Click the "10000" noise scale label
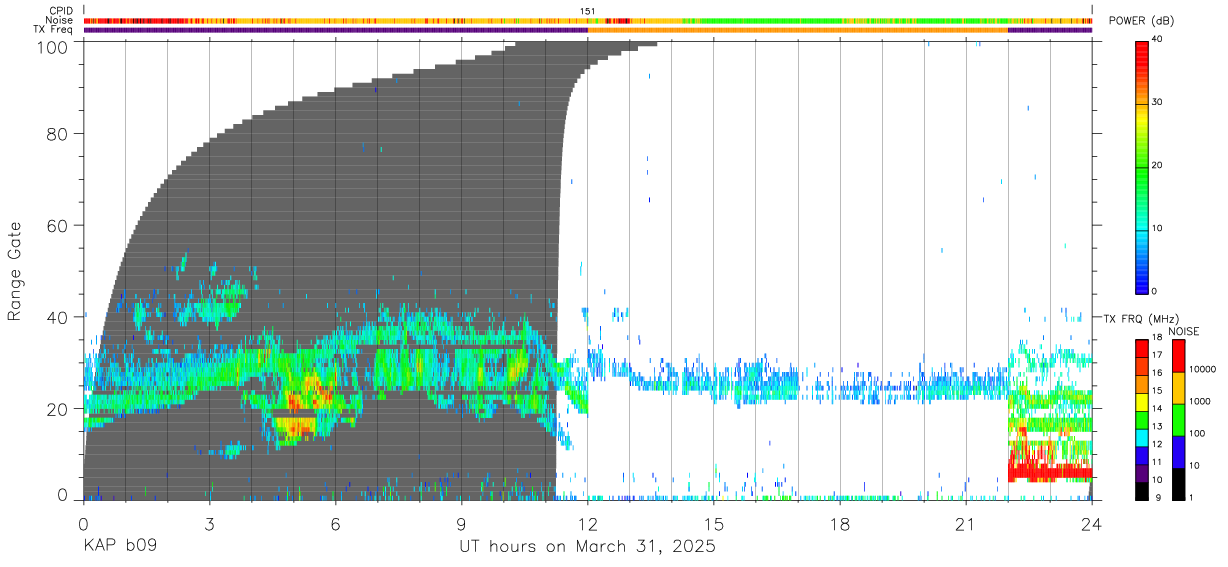Screen dimensions: 1228x567 pos(1202,369)
